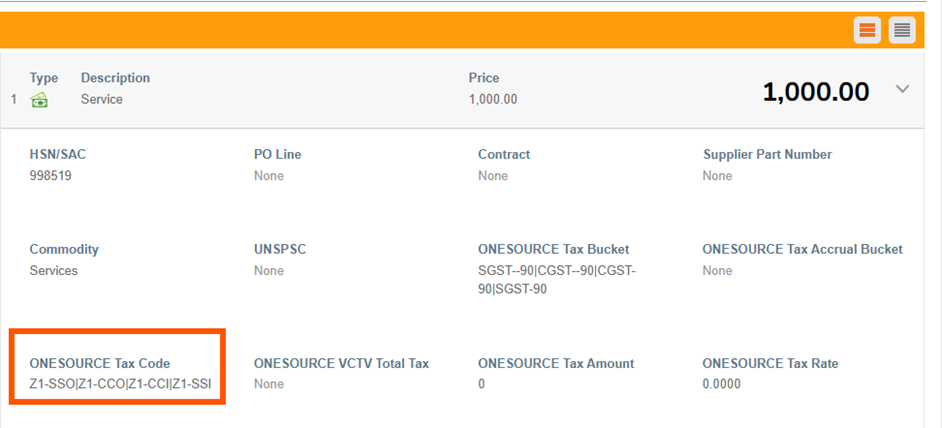Click the Contract field label
Viewport: 942px width, 428px height.
pos(504,154)
